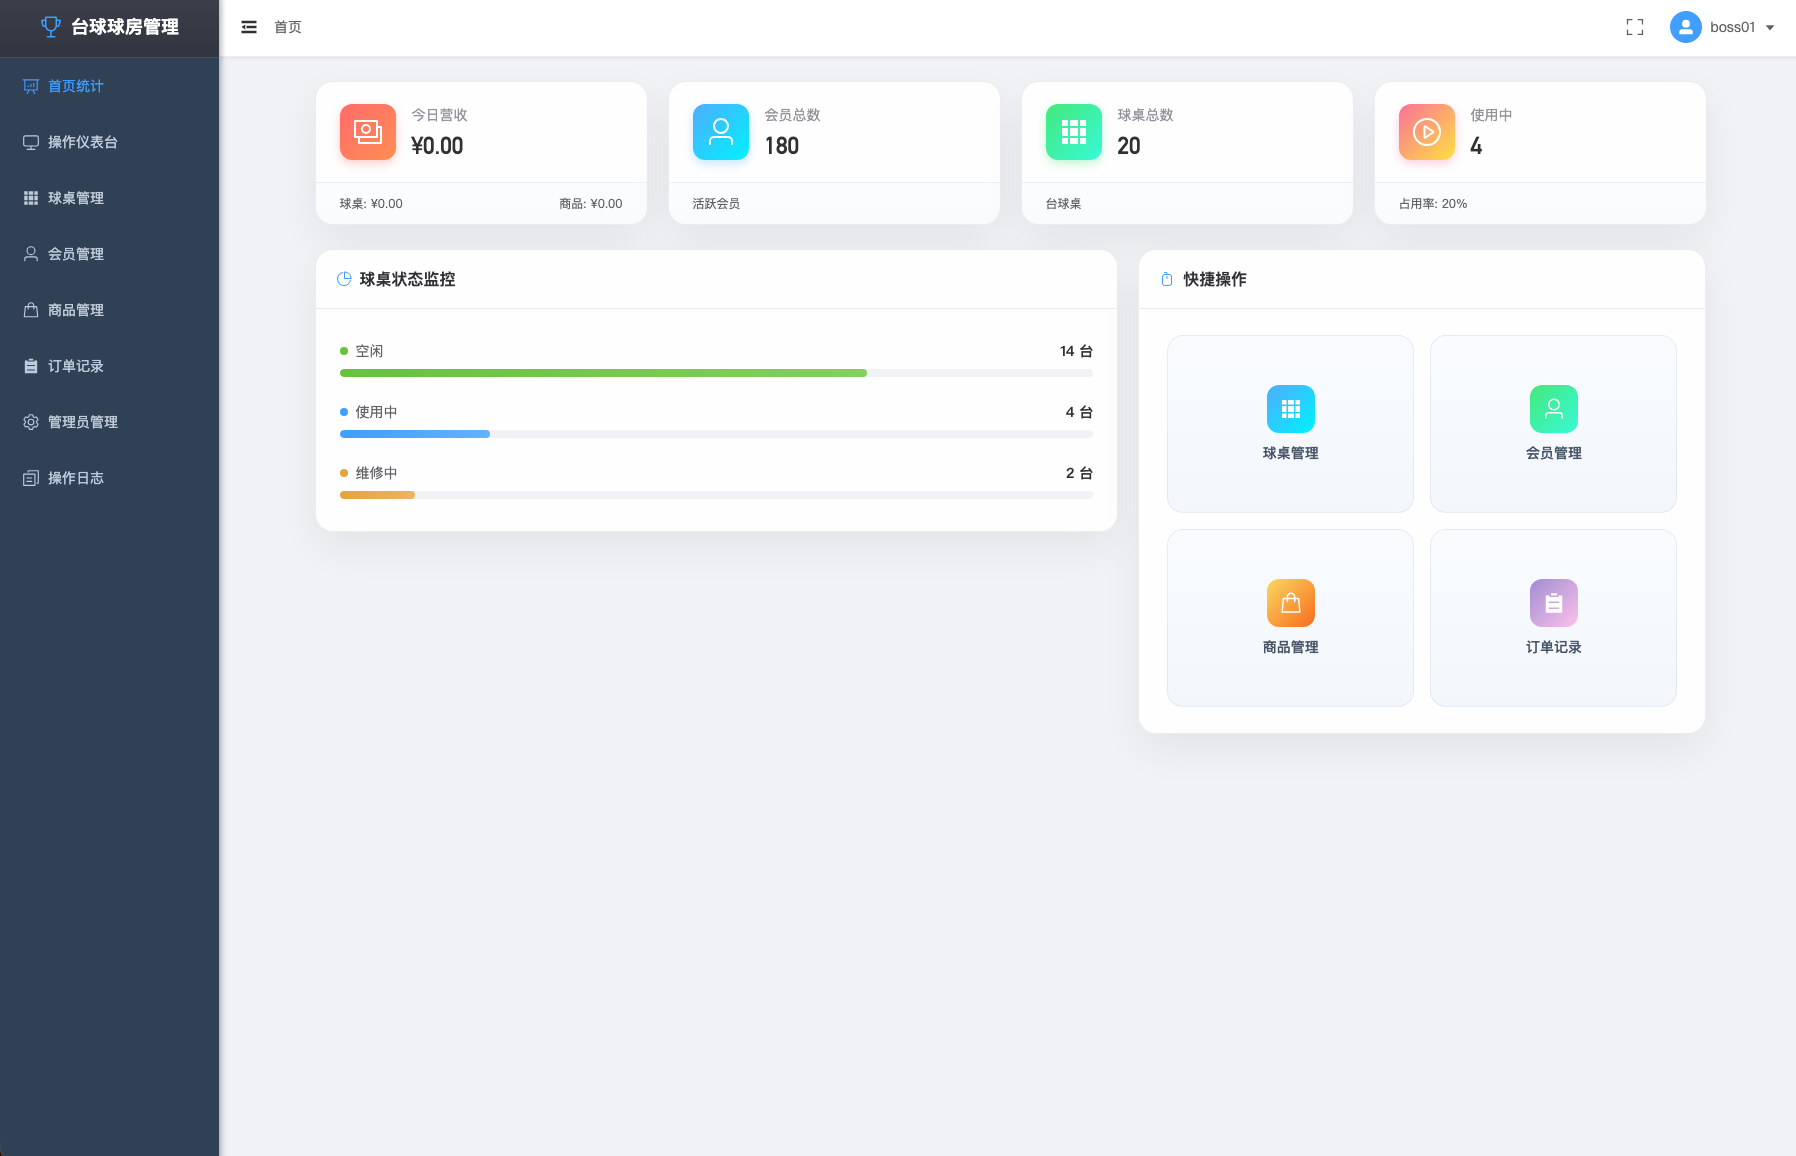Click the 占用率: 20% text

pos(1433,204)
